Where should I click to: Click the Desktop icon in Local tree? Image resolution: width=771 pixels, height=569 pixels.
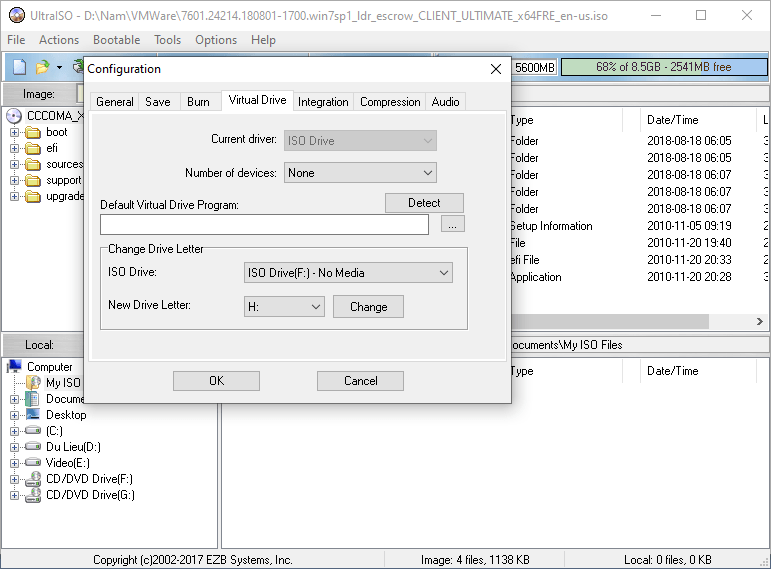coord(33,415)
